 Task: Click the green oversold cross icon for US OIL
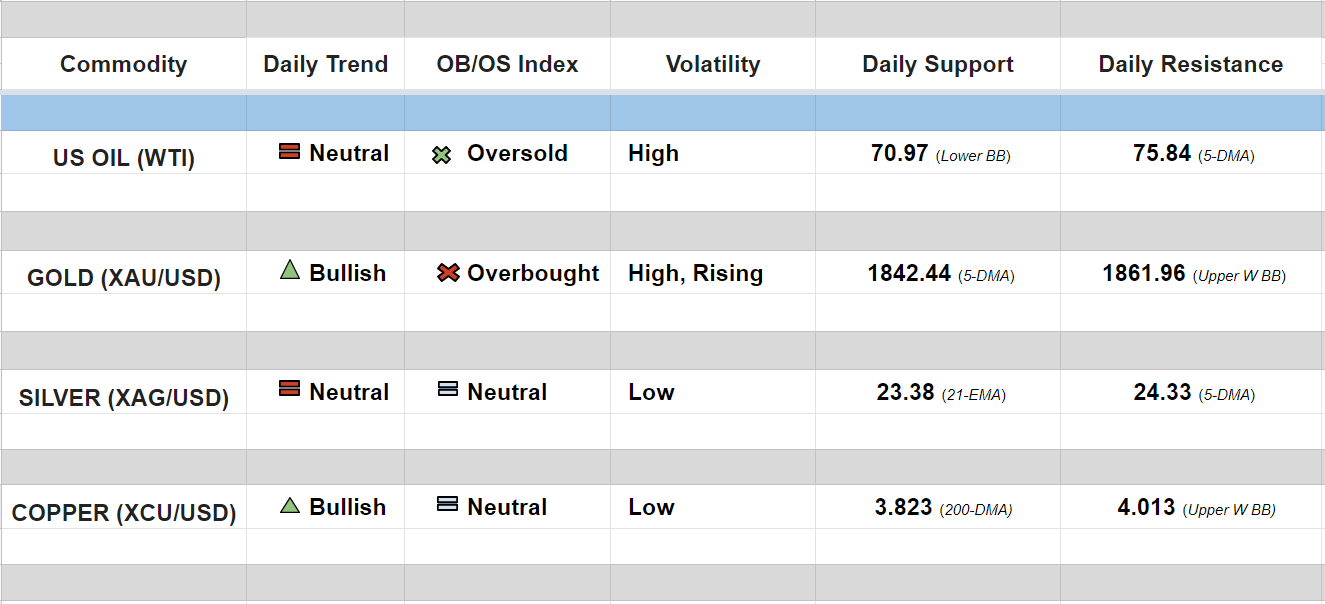coord(441,155)
